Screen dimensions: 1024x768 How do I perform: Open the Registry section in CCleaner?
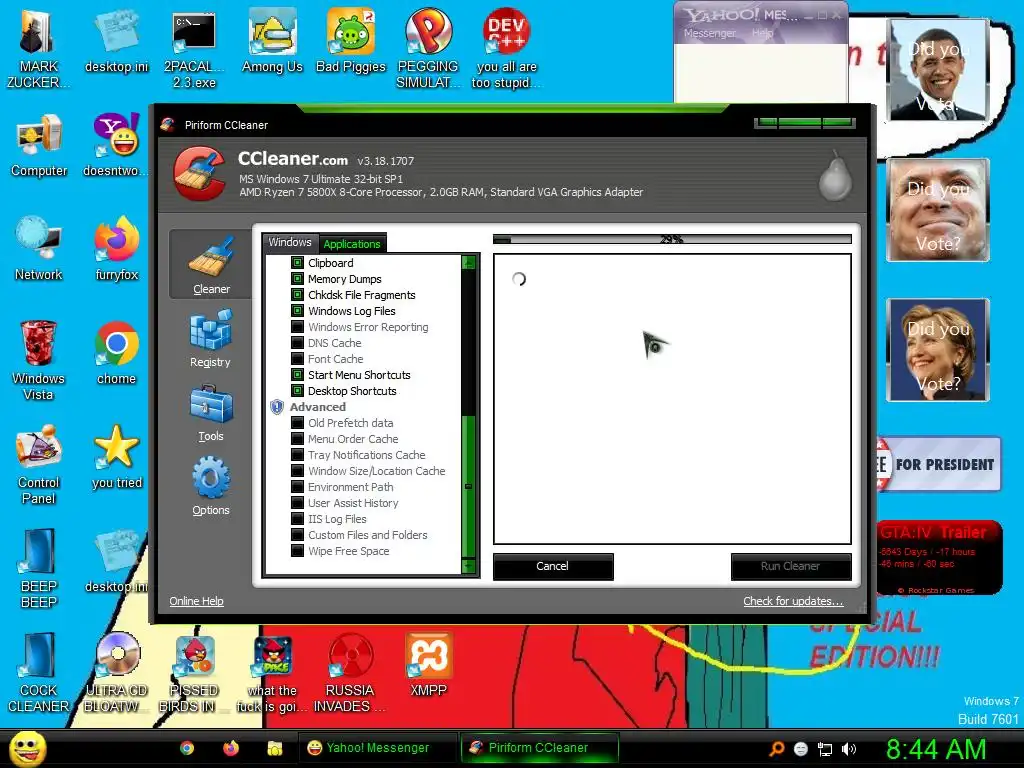(x=210, y=339)
